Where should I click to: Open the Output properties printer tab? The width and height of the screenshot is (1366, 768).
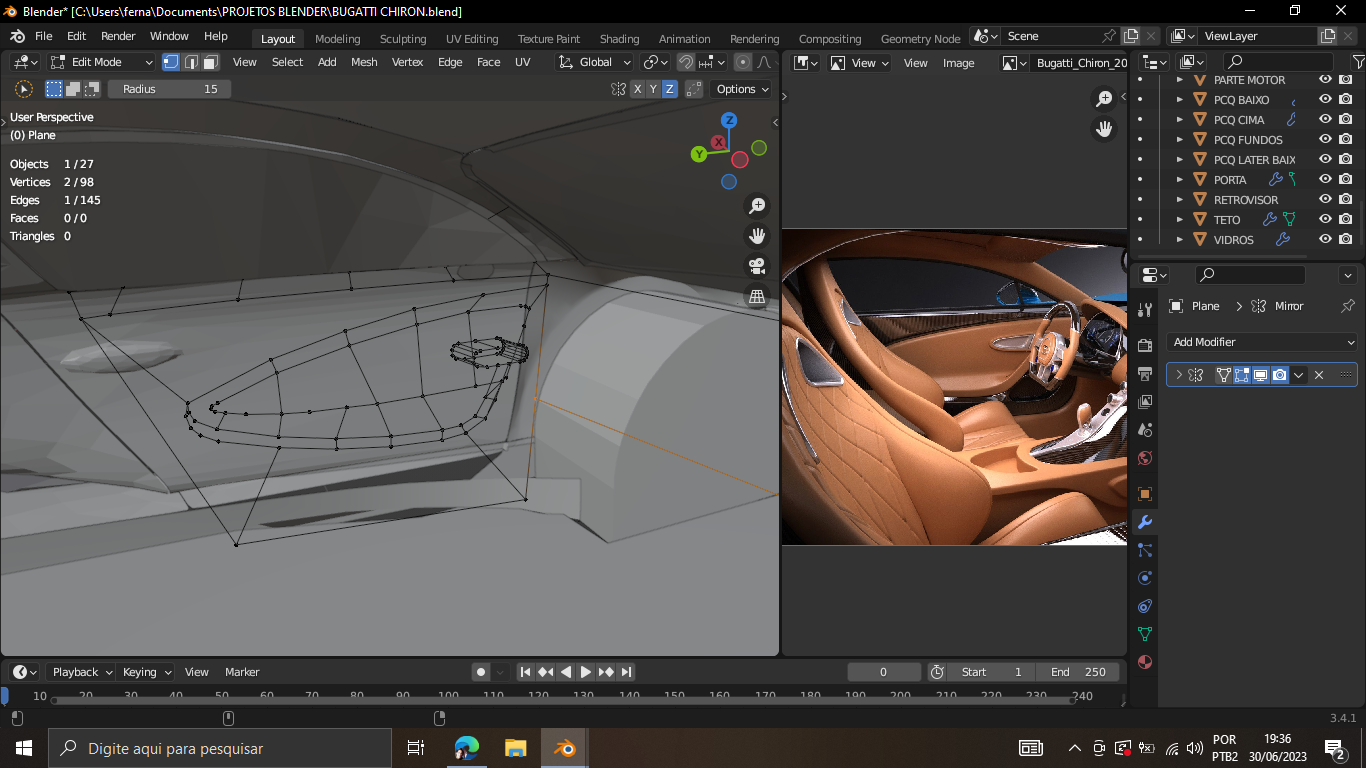click(x=1145, y=374)
